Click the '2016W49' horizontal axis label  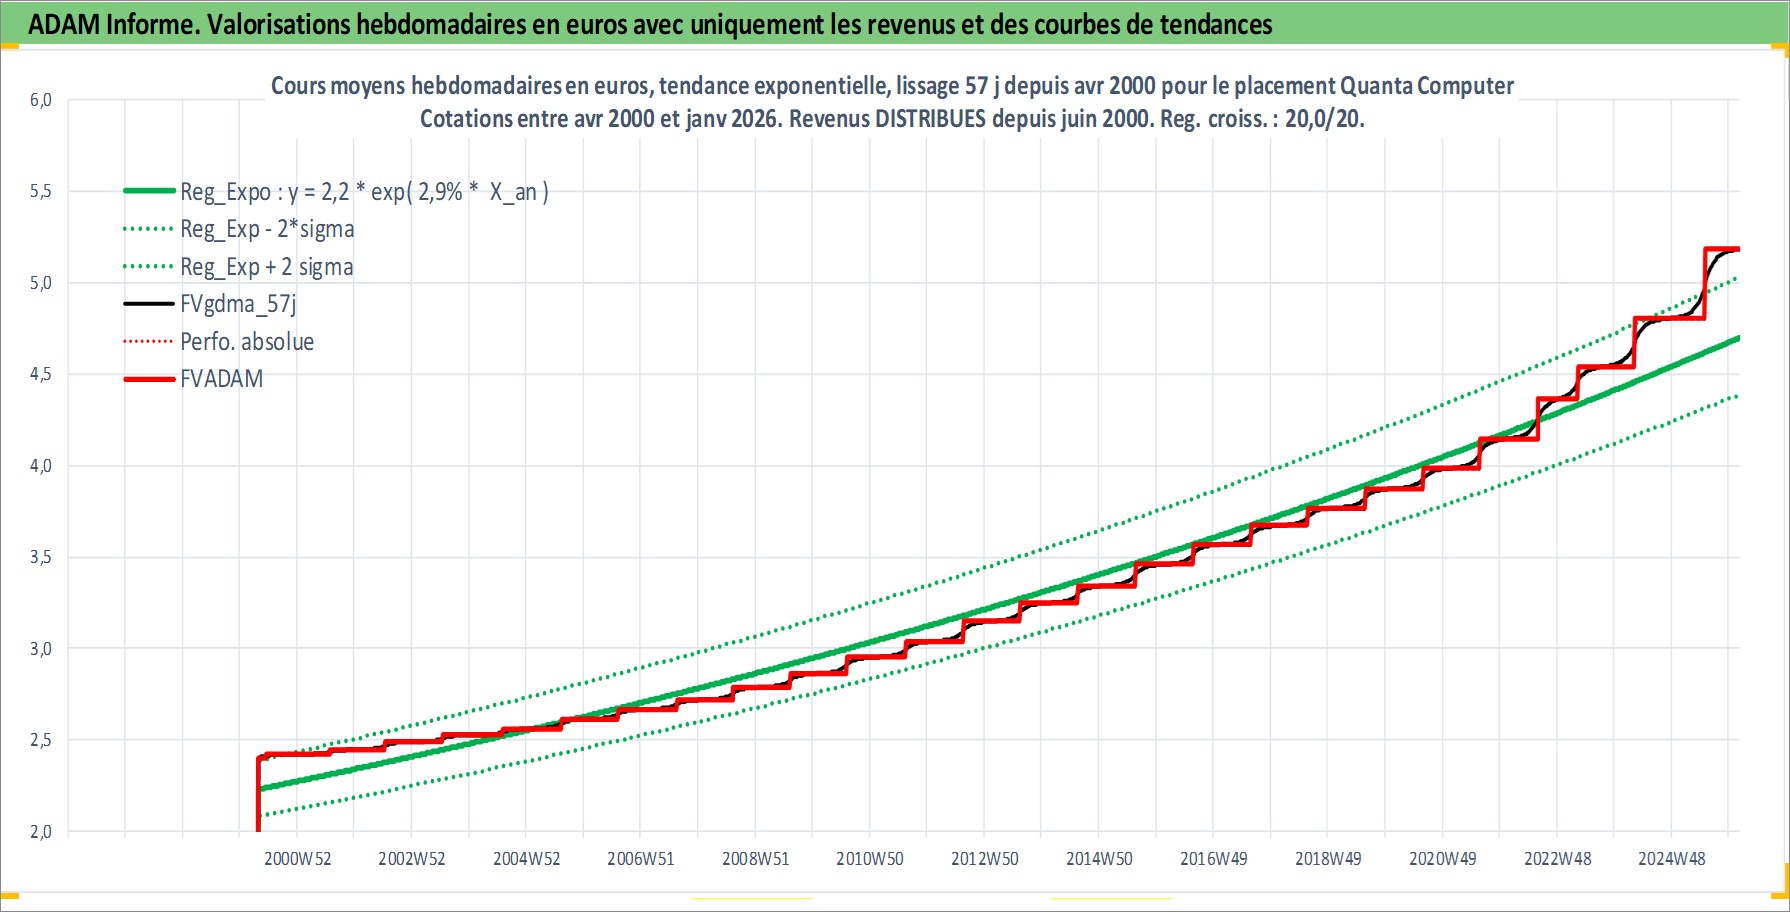[1214, 859]
